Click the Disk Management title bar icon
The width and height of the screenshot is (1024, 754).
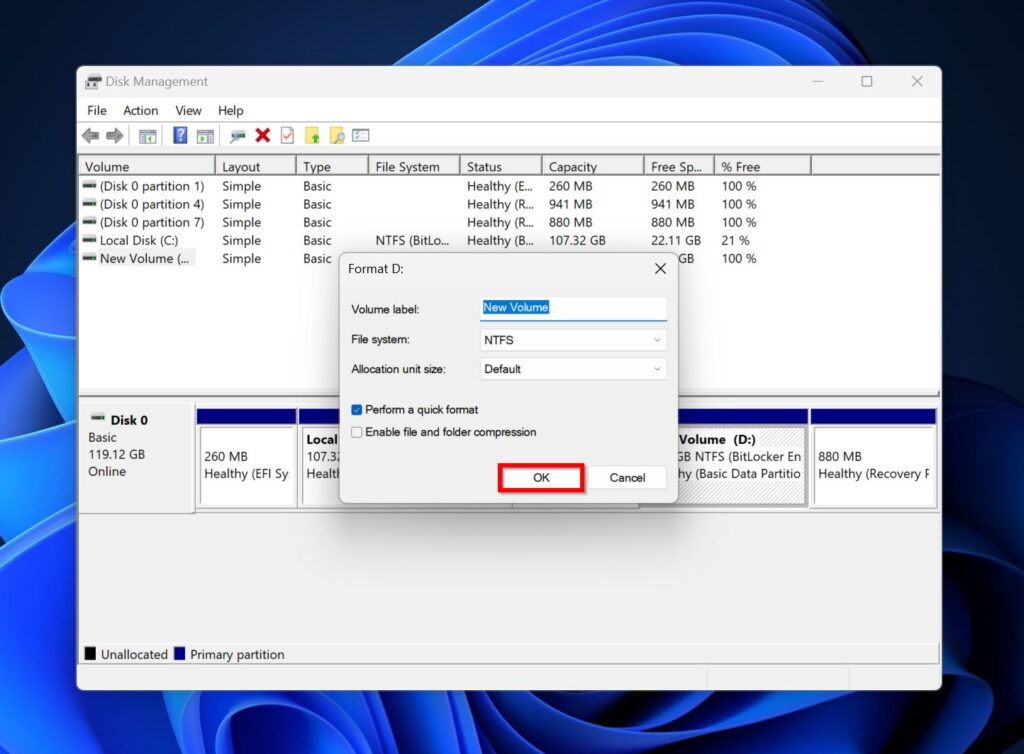pos(93,81)
